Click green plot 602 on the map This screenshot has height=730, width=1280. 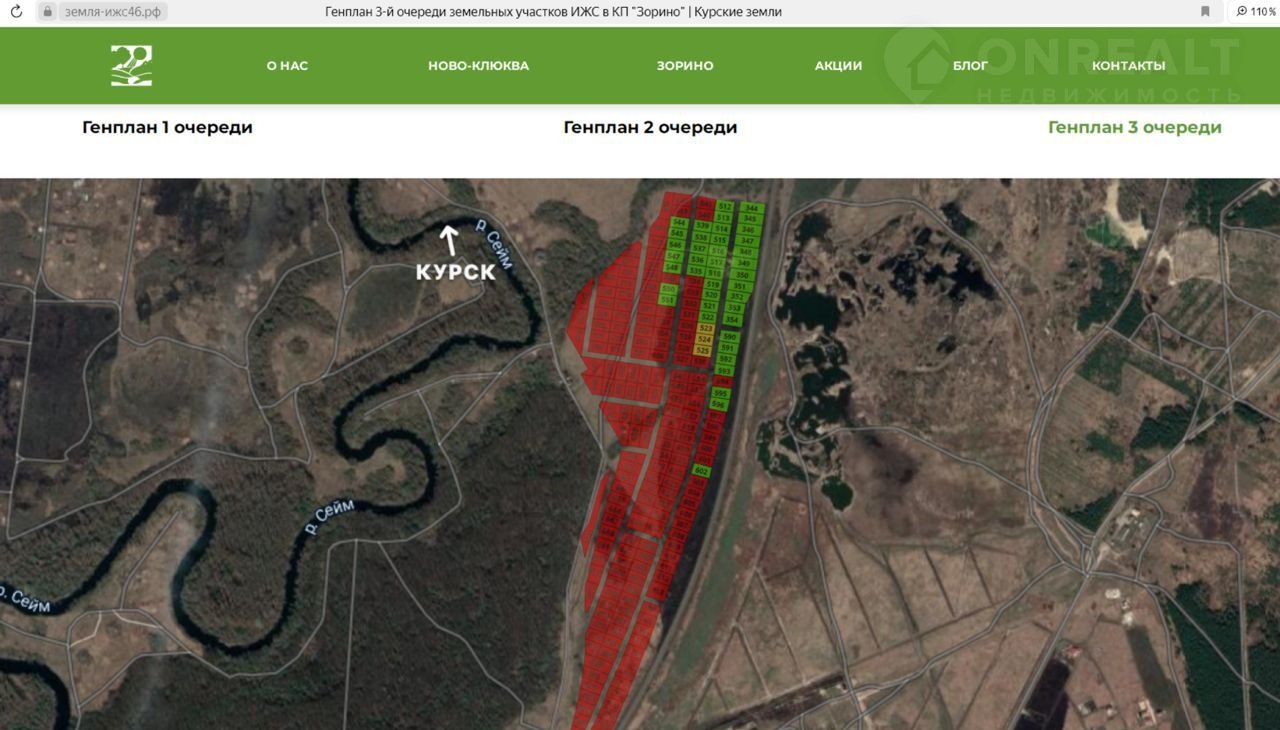click(x=701, y=471)
